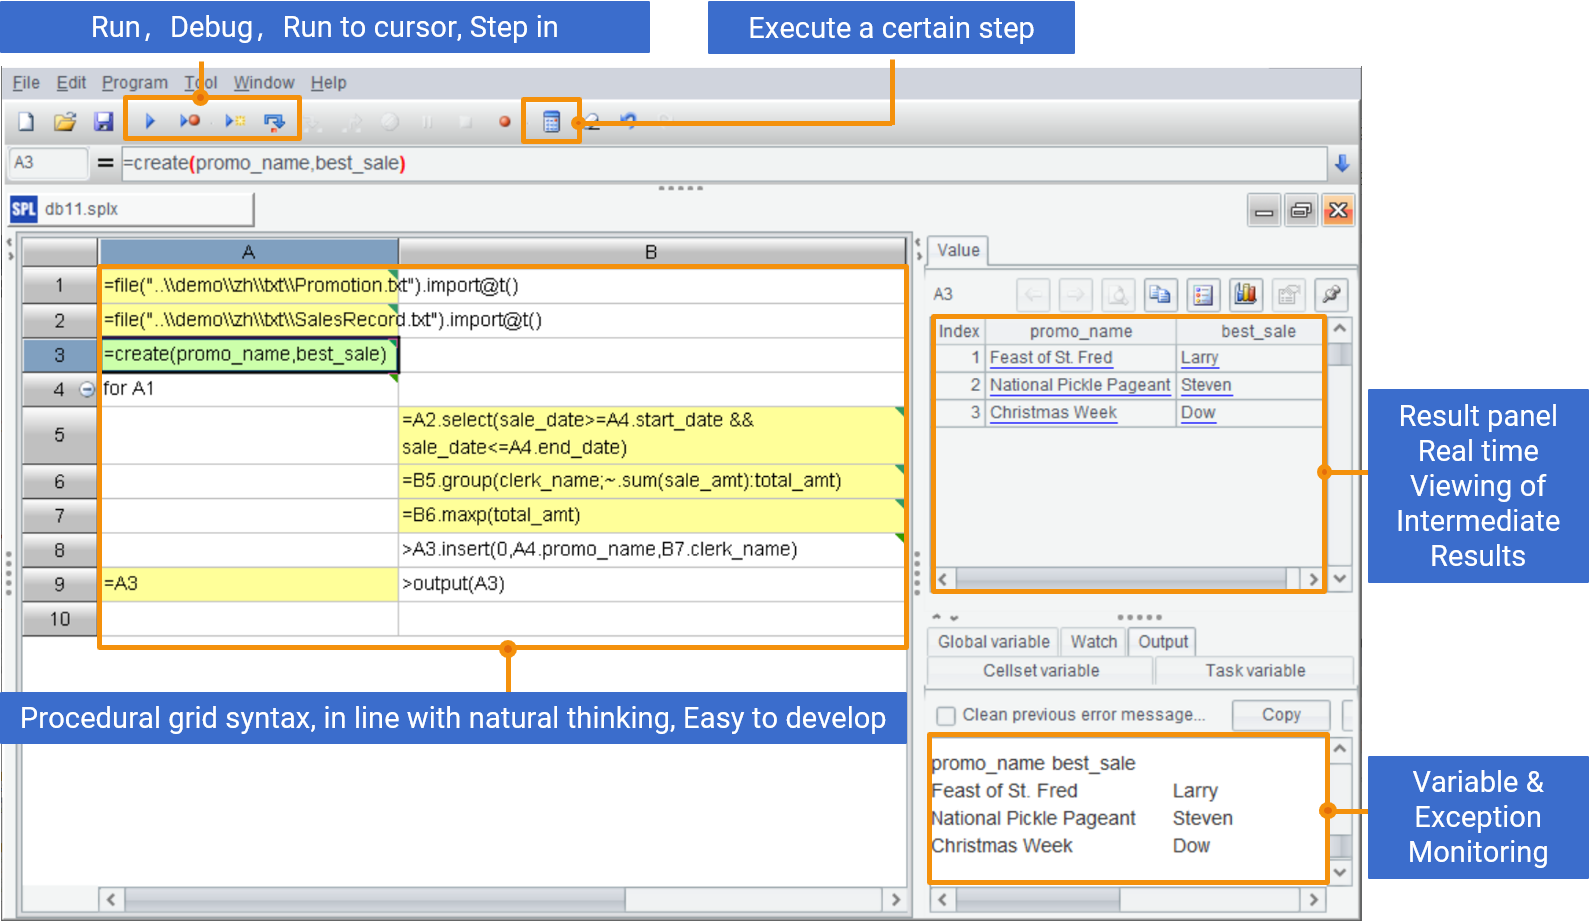Click the forward arrow icon in Value panel
The width and height of the screenshot is (1589, 921).
(1075, 295)
